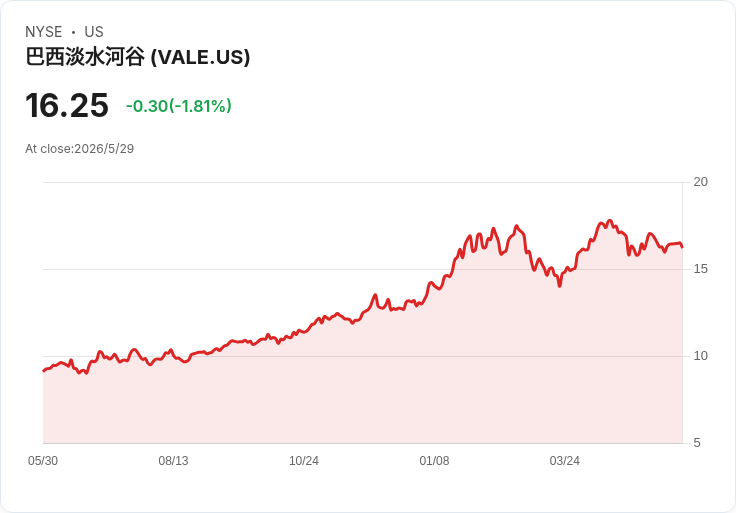The height and width of the screenshot is (513, 736).
Task: Click the -0.30(-1.81%) price change text
Action: [x=179, y=106]
